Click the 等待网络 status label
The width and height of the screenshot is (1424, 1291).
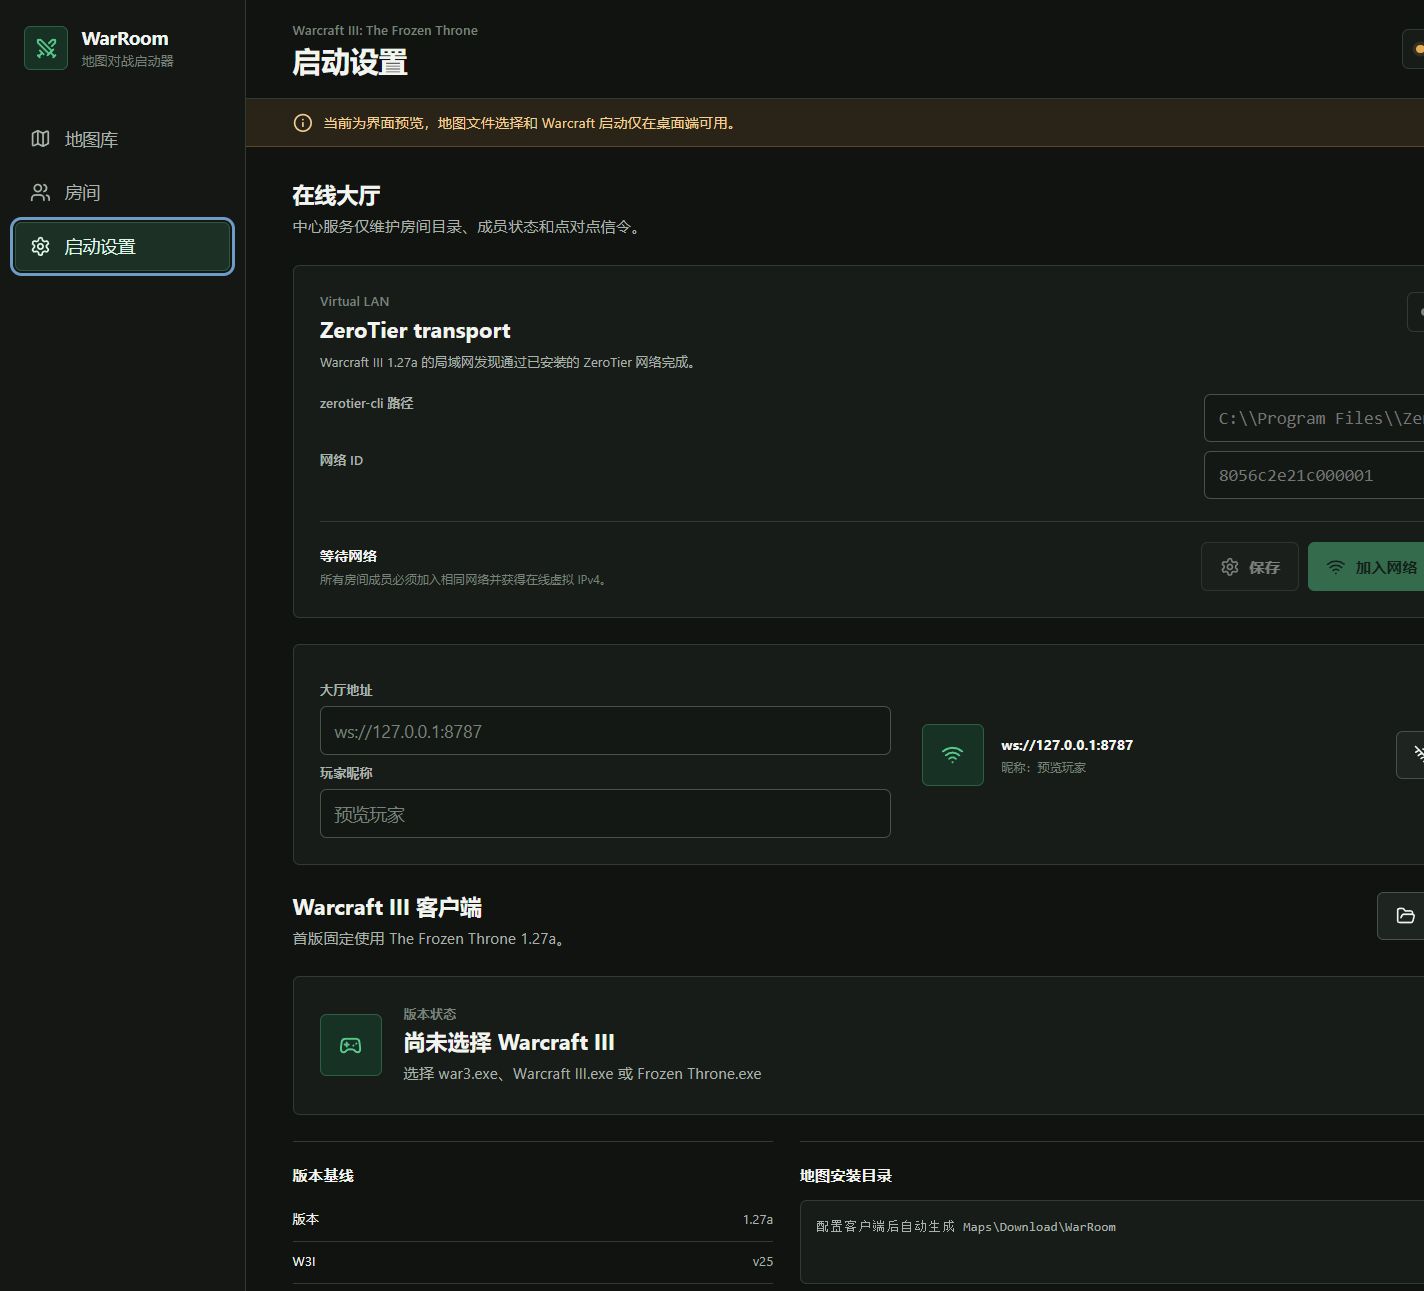348,556
